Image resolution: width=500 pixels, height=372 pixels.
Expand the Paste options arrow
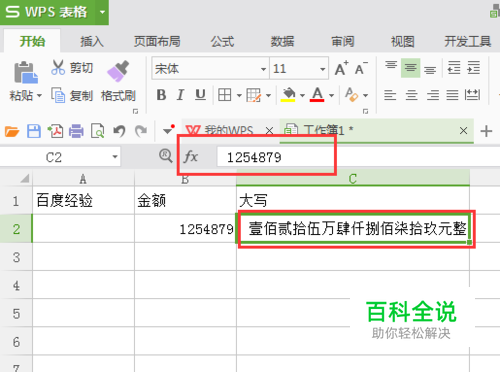[39, 96]
